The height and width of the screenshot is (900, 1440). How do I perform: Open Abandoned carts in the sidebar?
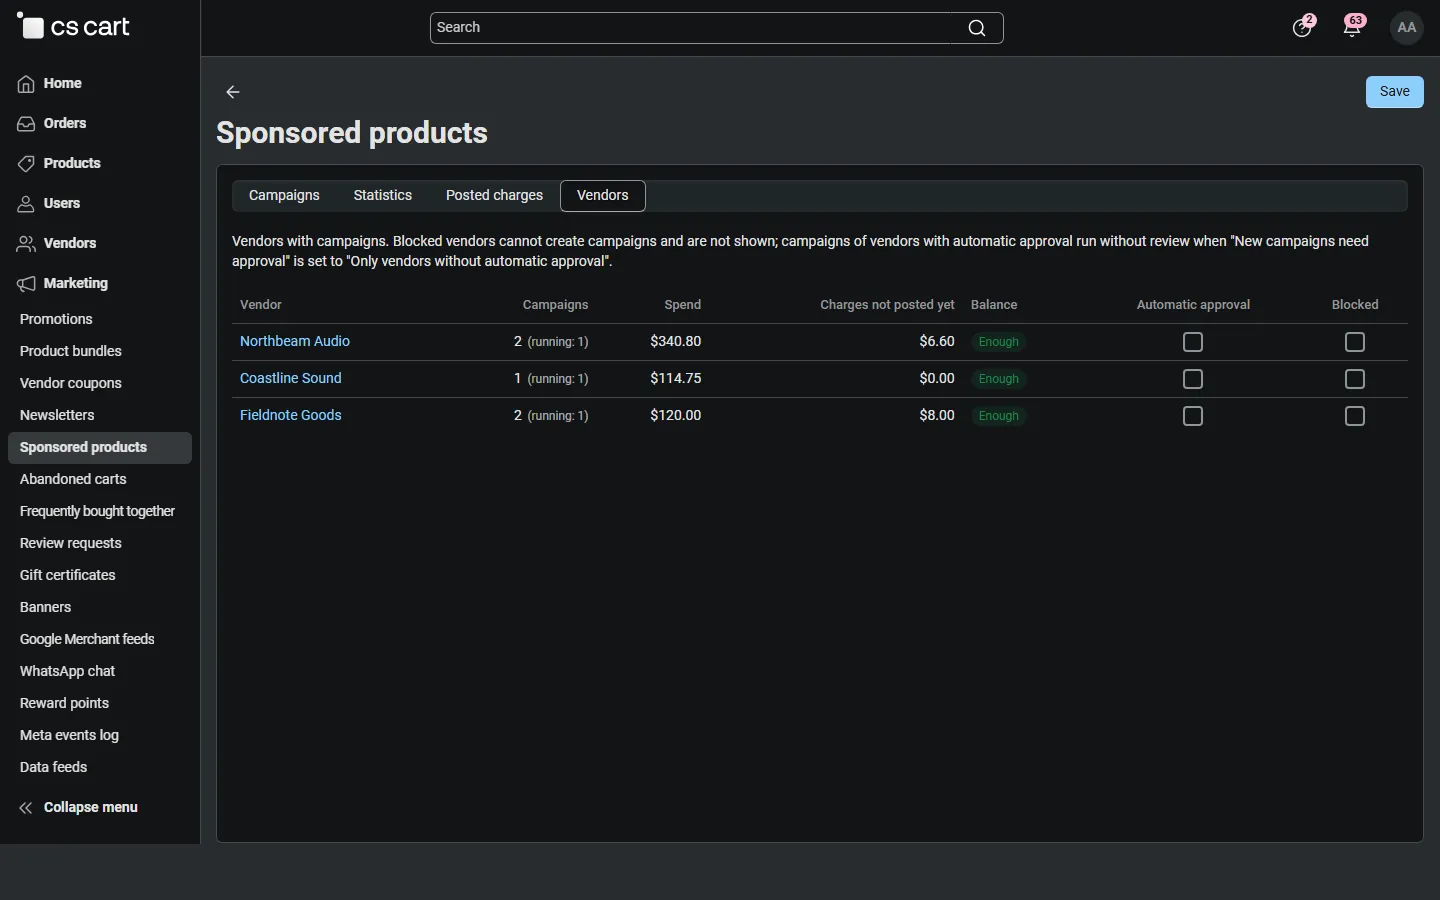(x=73, y=480)
